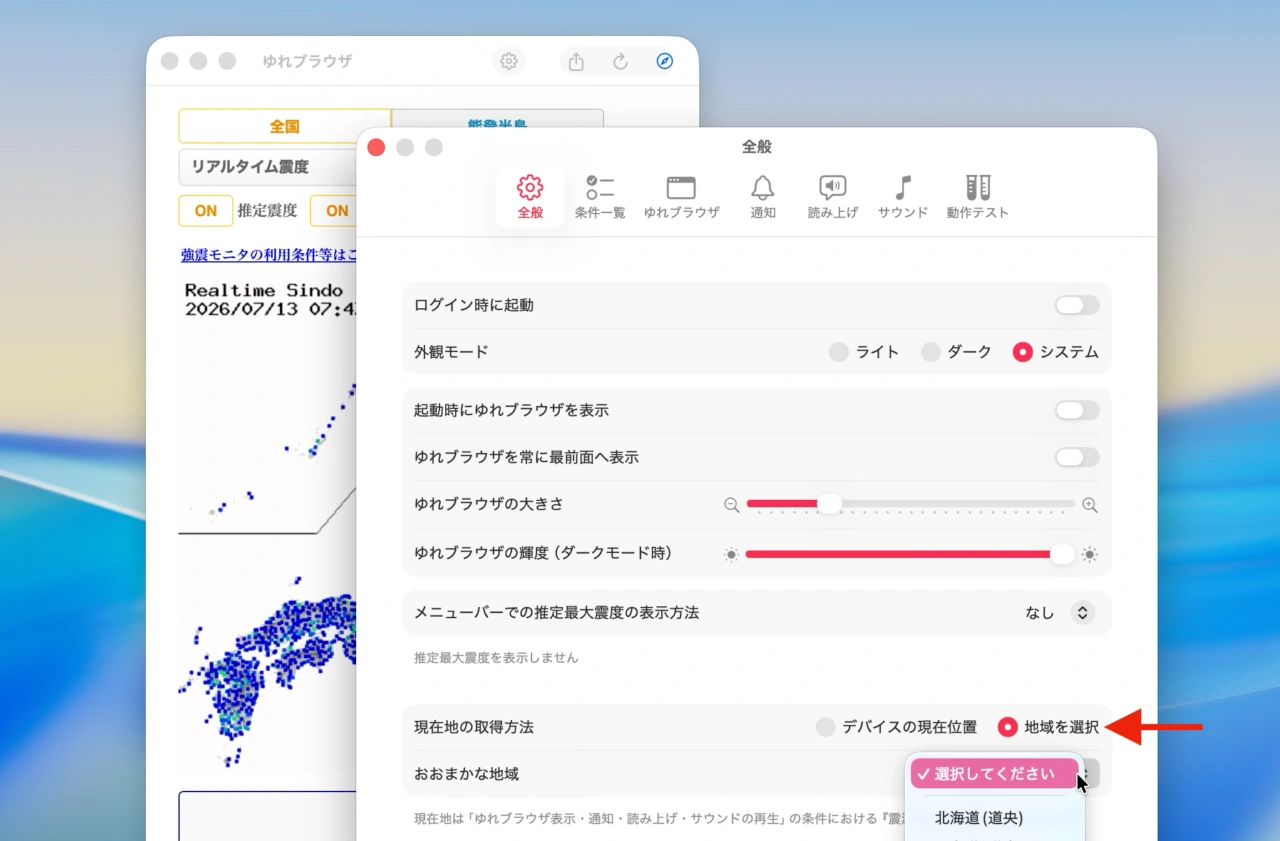Adjust the ゆれブラウザの大きさ slider
Image resolution: width=1280 pixels, height=841 pixels.
(910, 504)
